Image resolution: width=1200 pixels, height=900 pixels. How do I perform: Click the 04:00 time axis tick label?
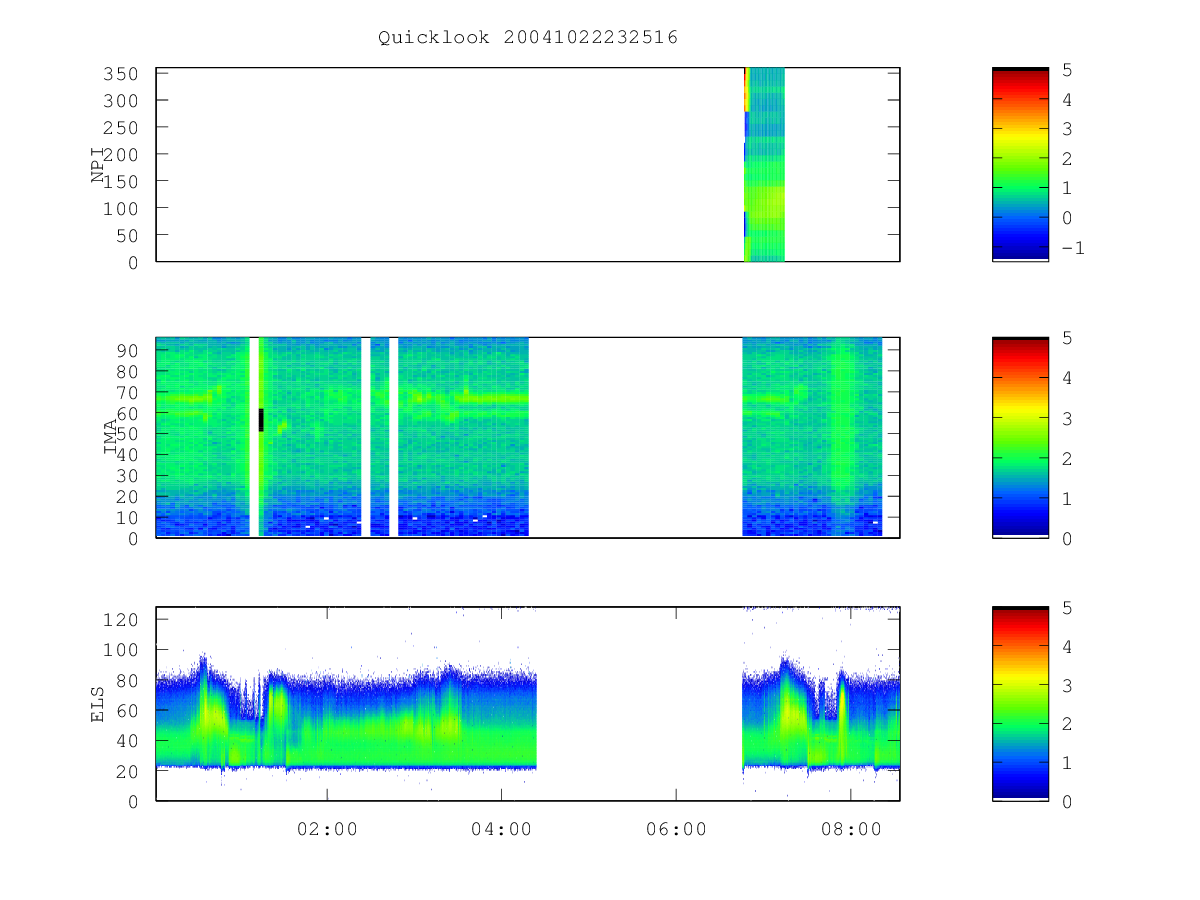coord(501,830)
